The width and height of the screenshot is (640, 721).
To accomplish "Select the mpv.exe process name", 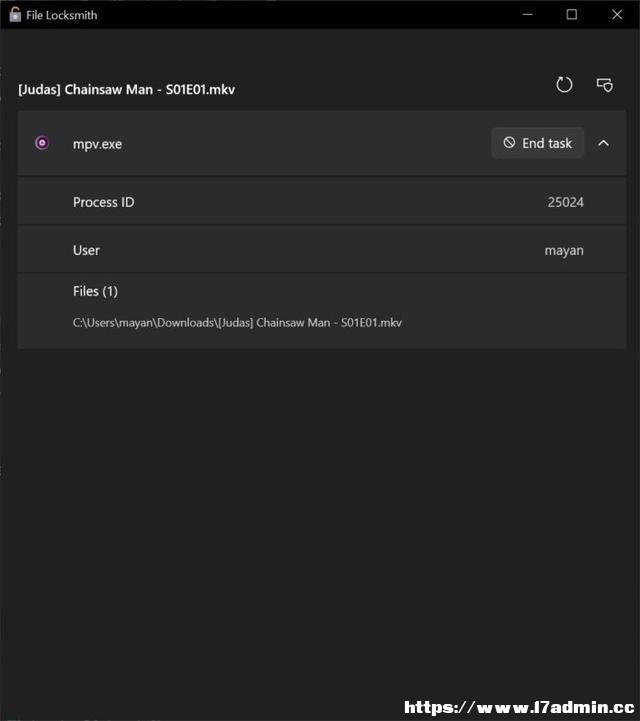I will coord(97,144).
